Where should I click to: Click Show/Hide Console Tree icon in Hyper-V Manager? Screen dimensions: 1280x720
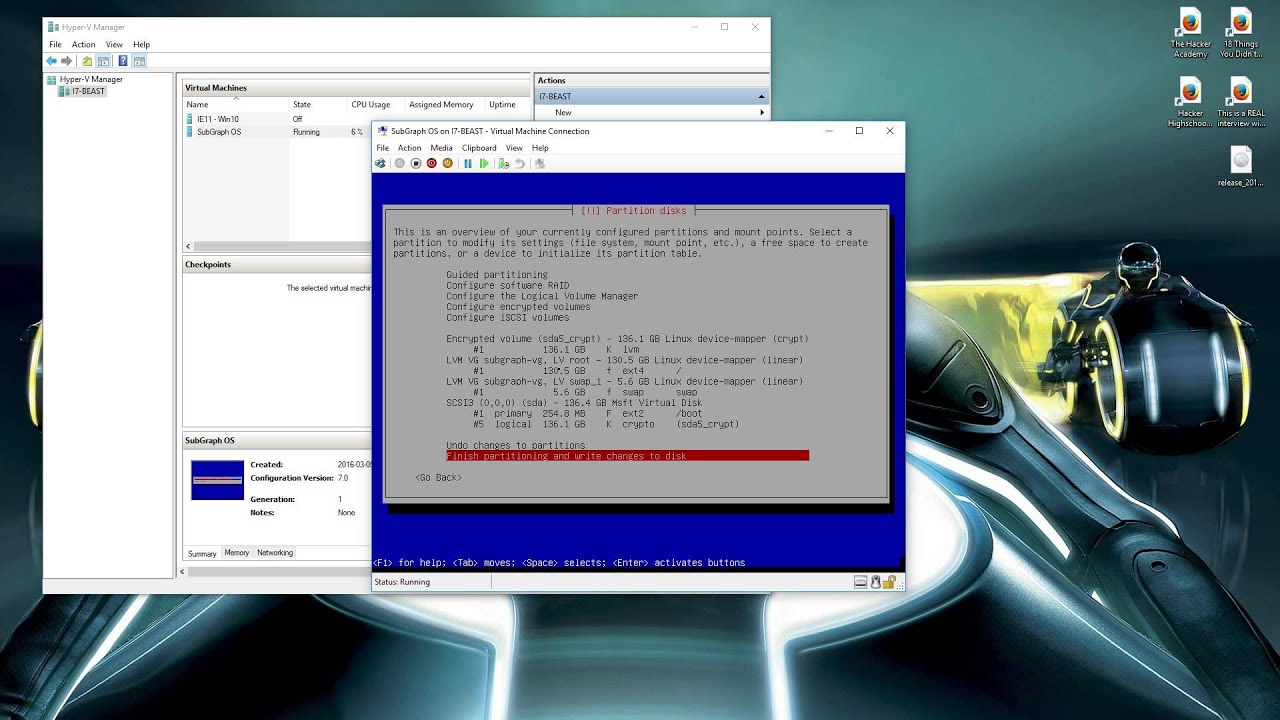(x=103, y=61)
